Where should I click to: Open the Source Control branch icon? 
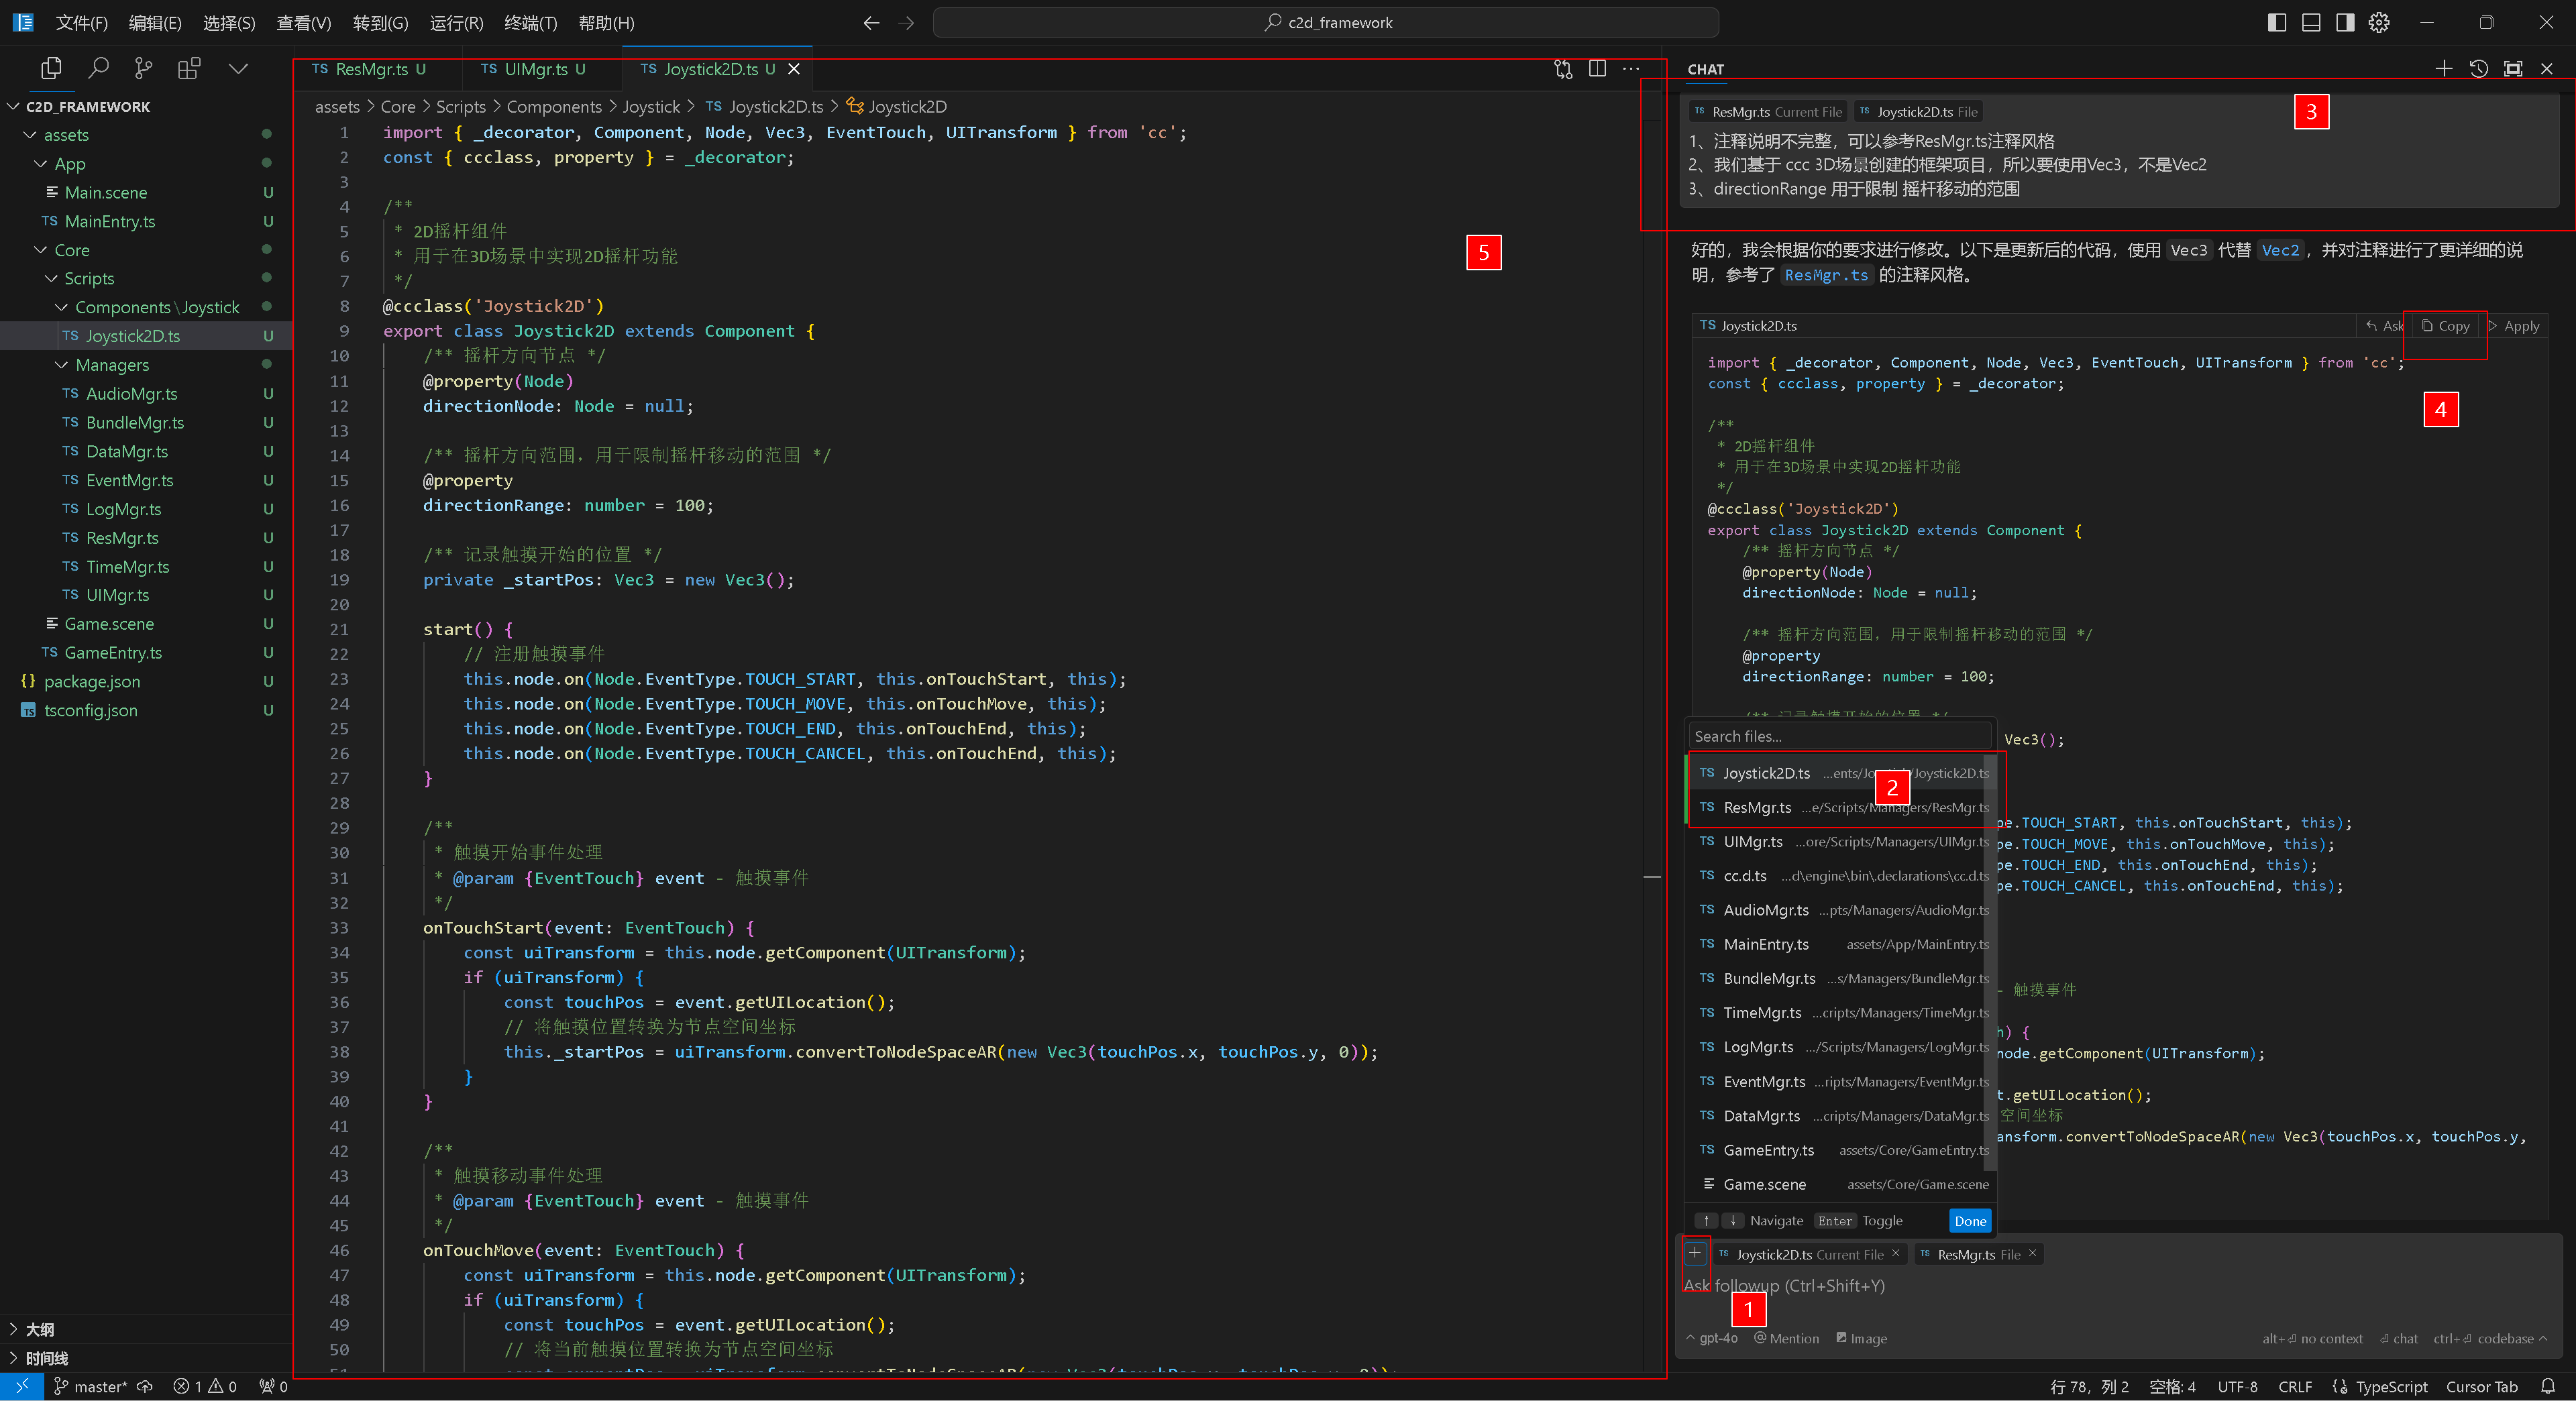pos(143,68)
